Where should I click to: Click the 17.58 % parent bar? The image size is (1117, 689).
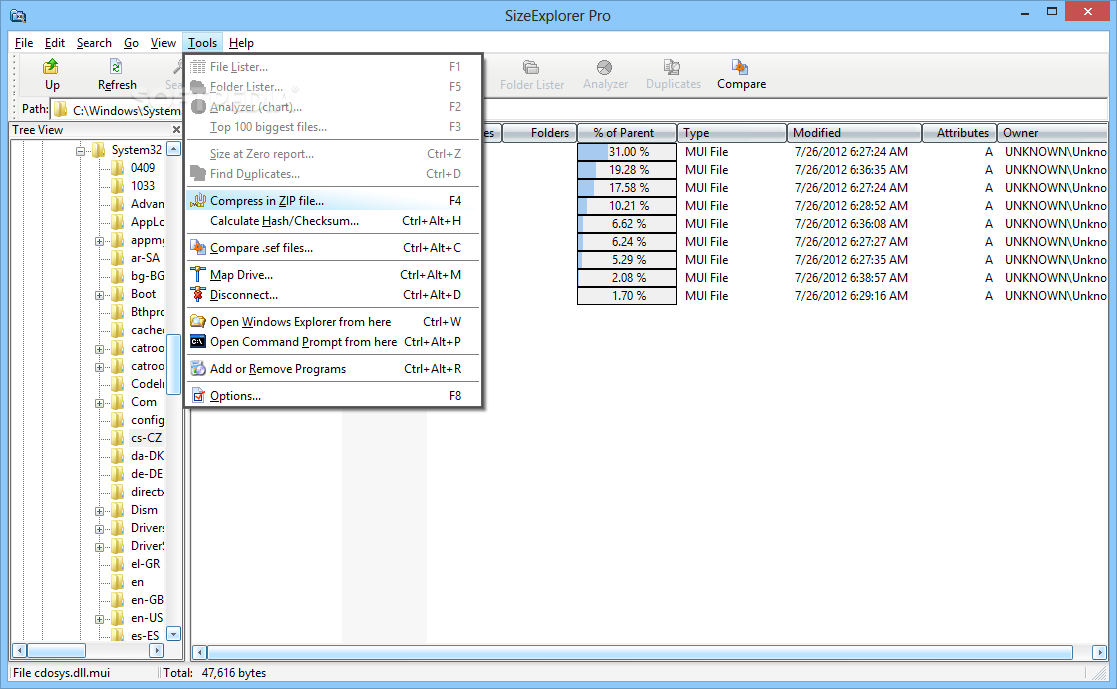point(627,187)
